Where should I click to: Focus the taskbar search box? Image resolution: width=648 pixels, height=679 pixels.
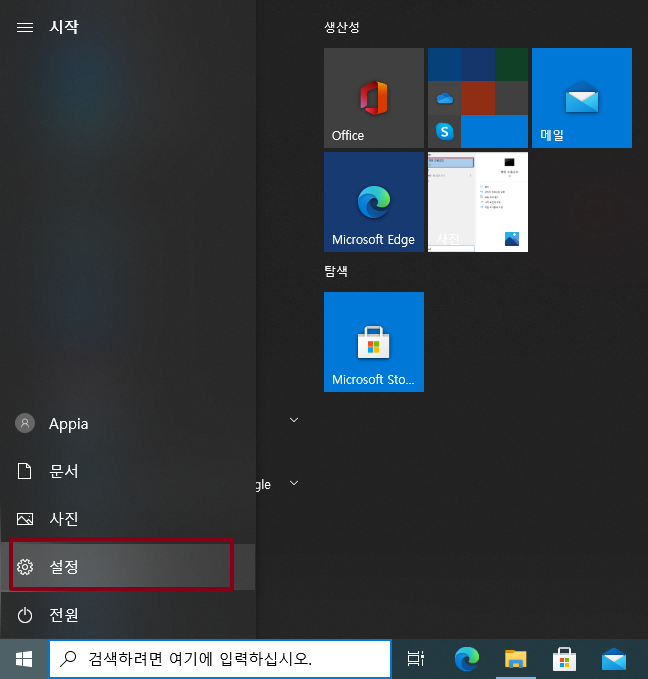click(220, 659)
